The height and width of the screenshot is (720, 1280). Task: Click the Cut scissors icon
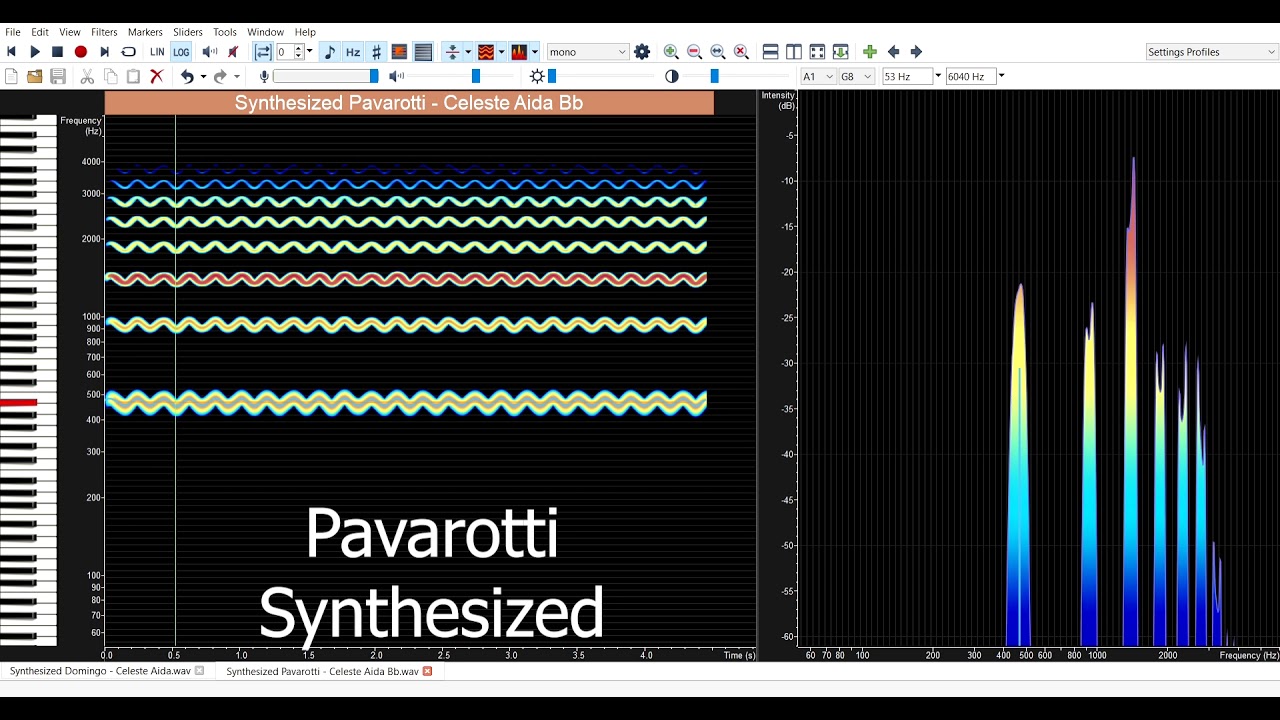(87, 76)
